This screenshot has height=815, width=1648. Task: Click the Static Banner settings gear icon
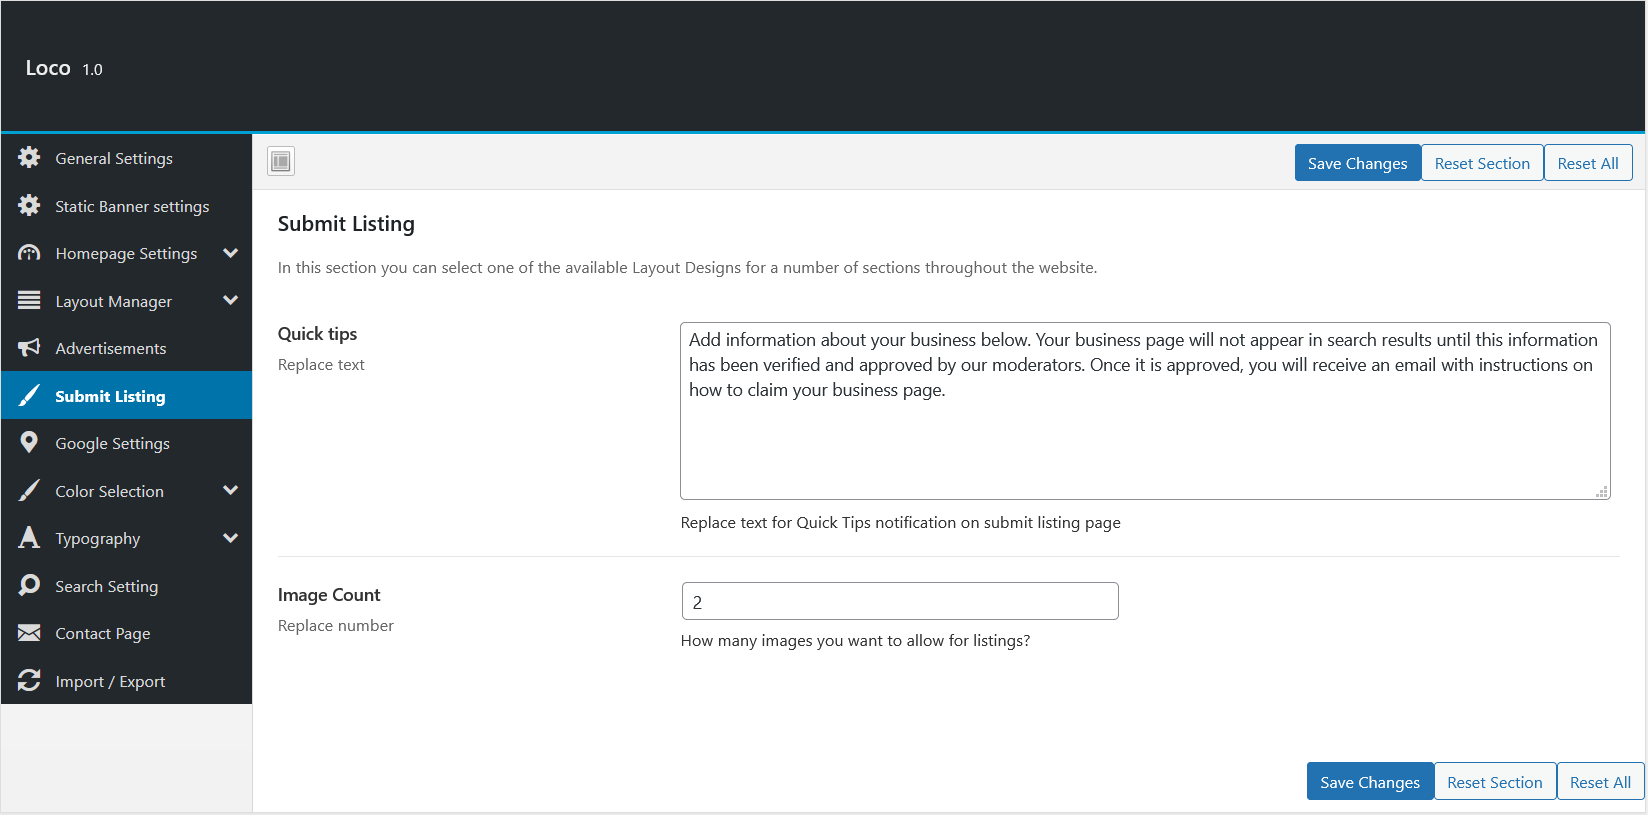29,206
